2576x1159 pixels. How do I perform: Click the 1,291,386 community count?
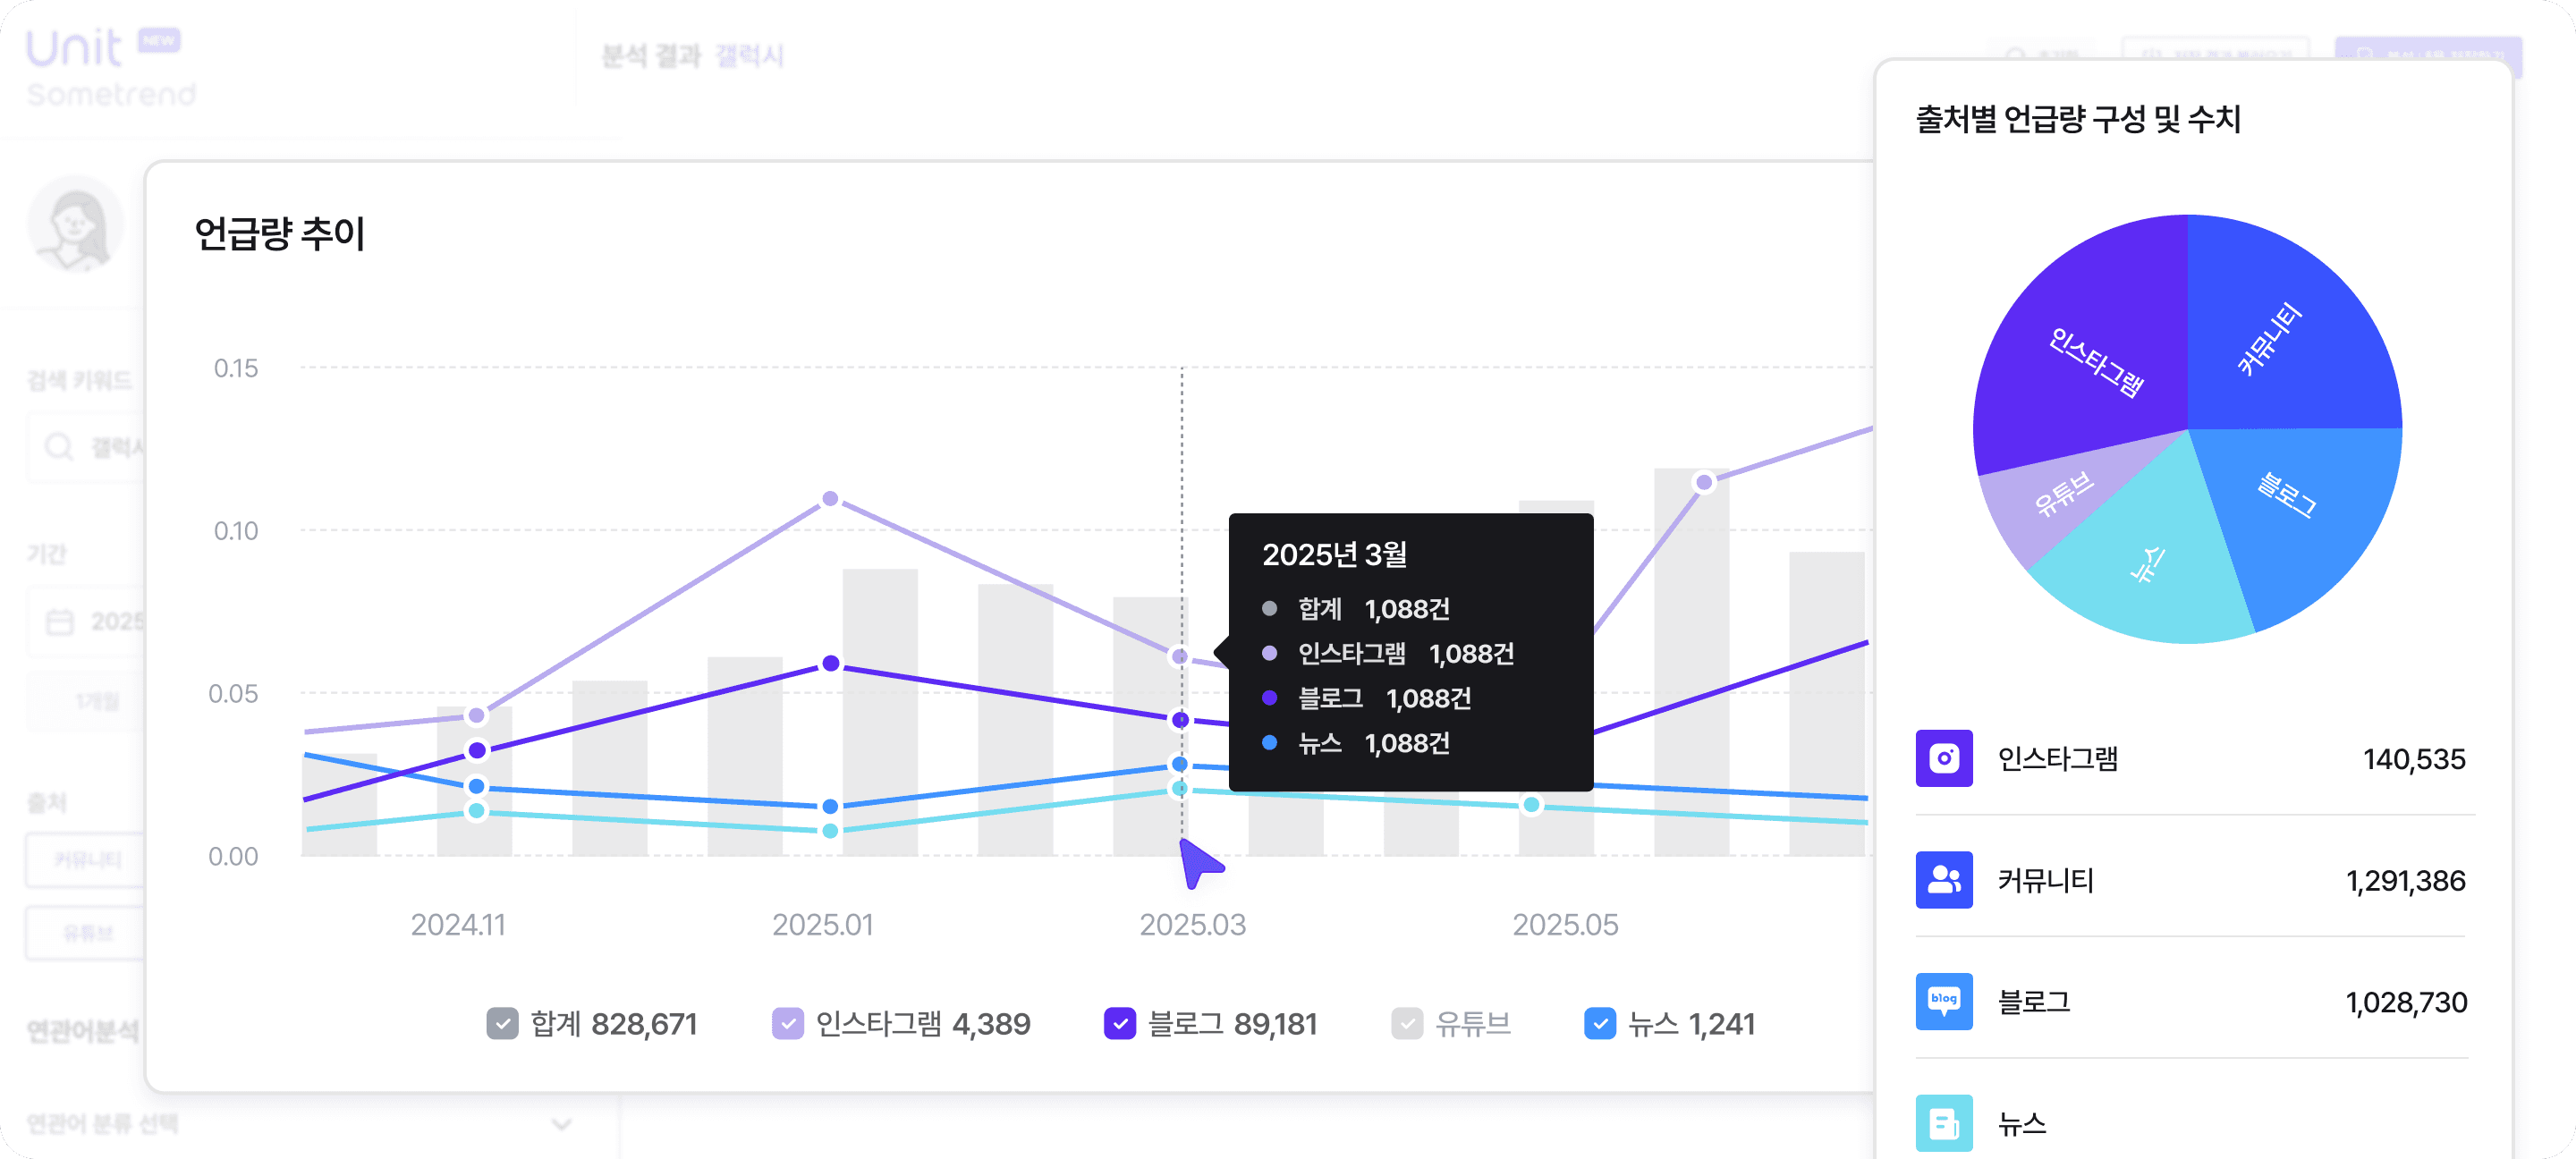2405,881
